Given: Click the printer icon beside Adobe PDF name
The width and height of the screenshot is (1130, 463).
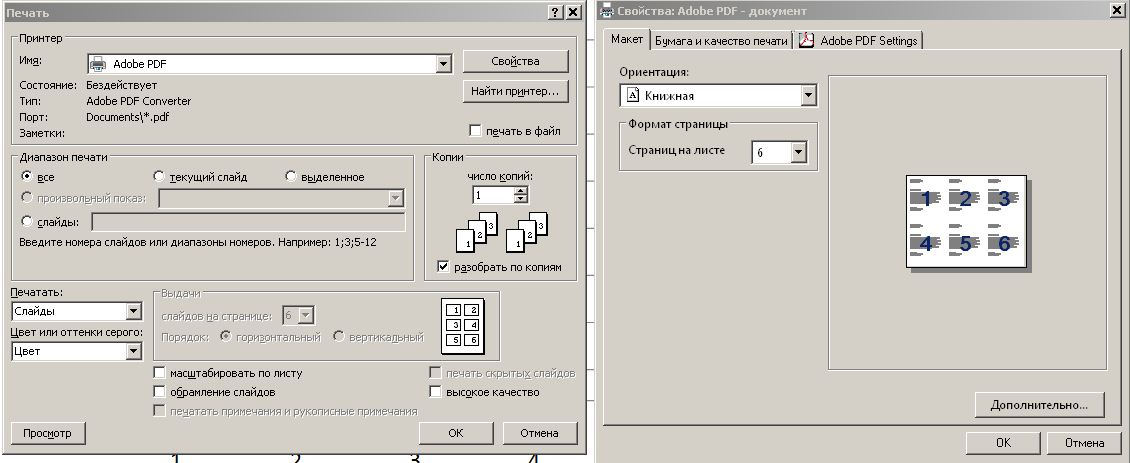Looking at the screenshot, I should click(x=98, y=64).
